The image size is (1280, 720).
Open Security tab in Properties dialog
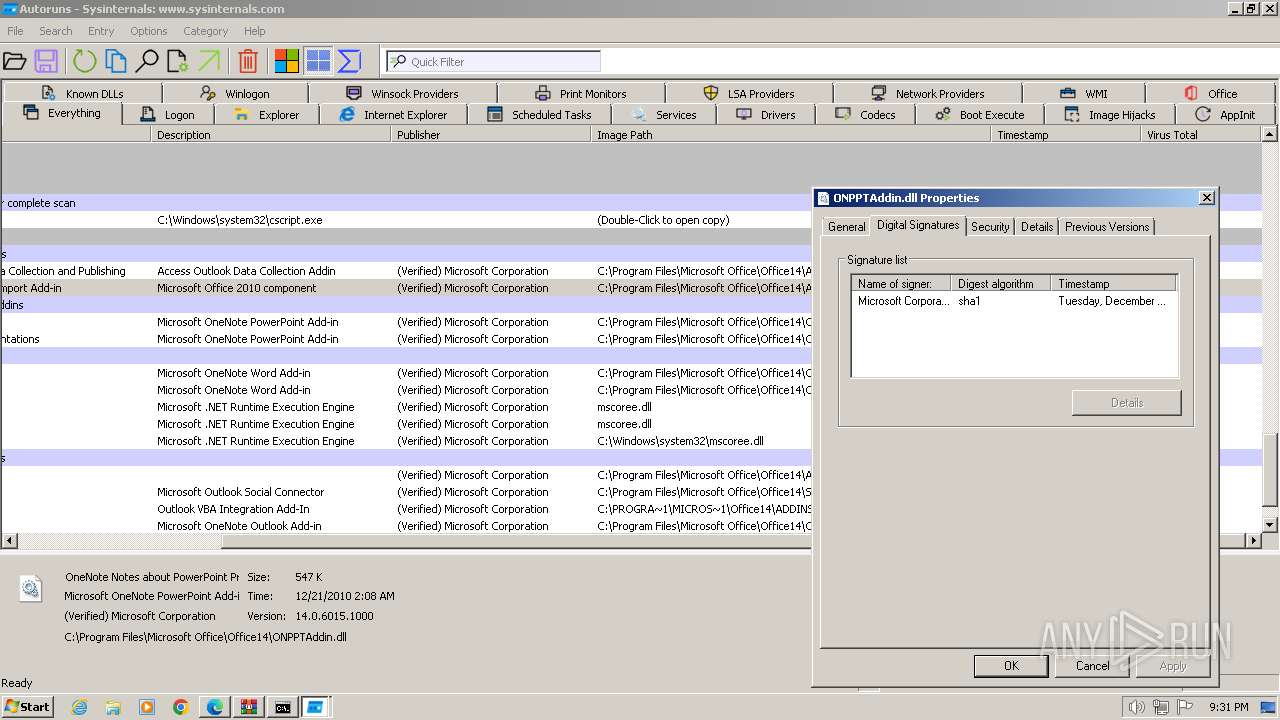[990, 227]
